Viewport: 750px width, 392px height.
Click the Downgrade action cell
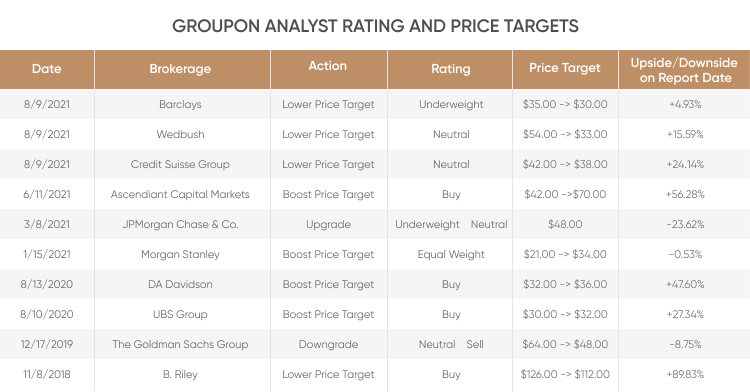328,345
